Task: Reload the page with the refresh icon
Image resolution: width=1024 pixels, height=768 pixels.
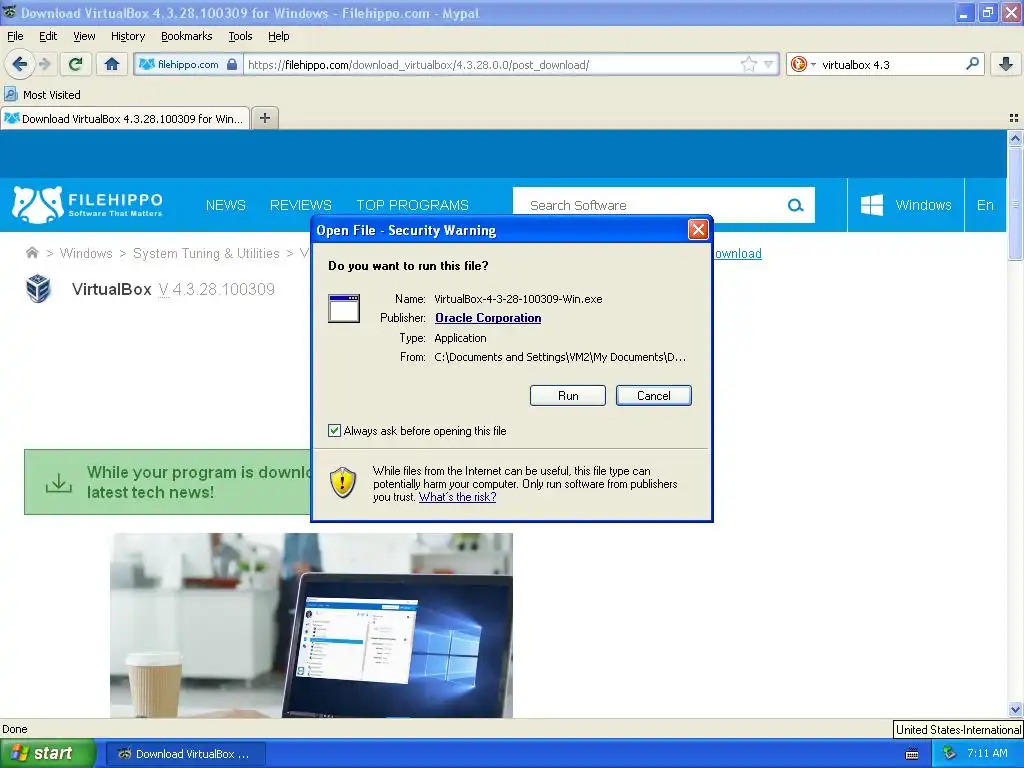Action: tap(76, 64)
